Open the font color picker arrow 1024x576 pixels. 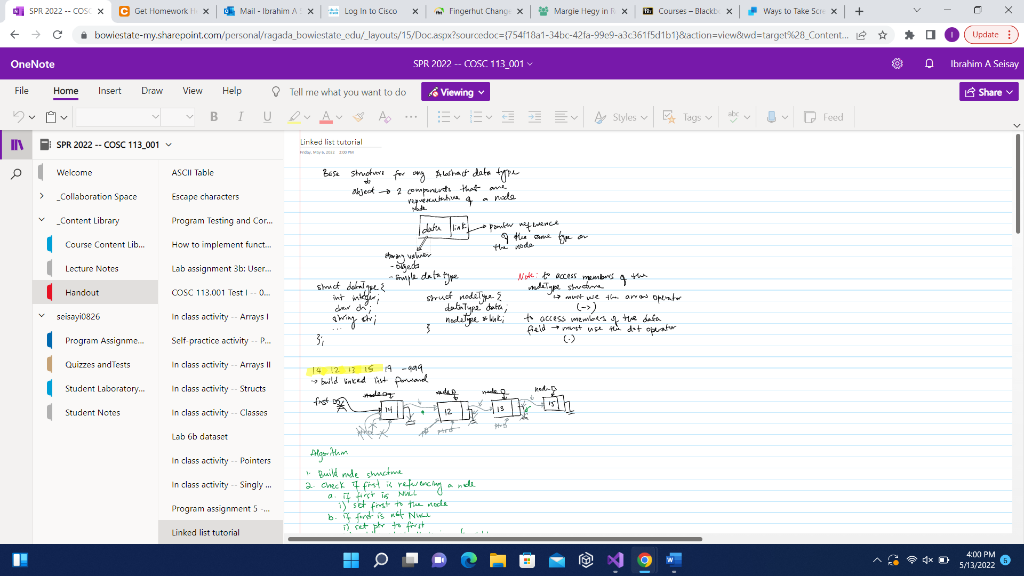[x=338, y=116]
